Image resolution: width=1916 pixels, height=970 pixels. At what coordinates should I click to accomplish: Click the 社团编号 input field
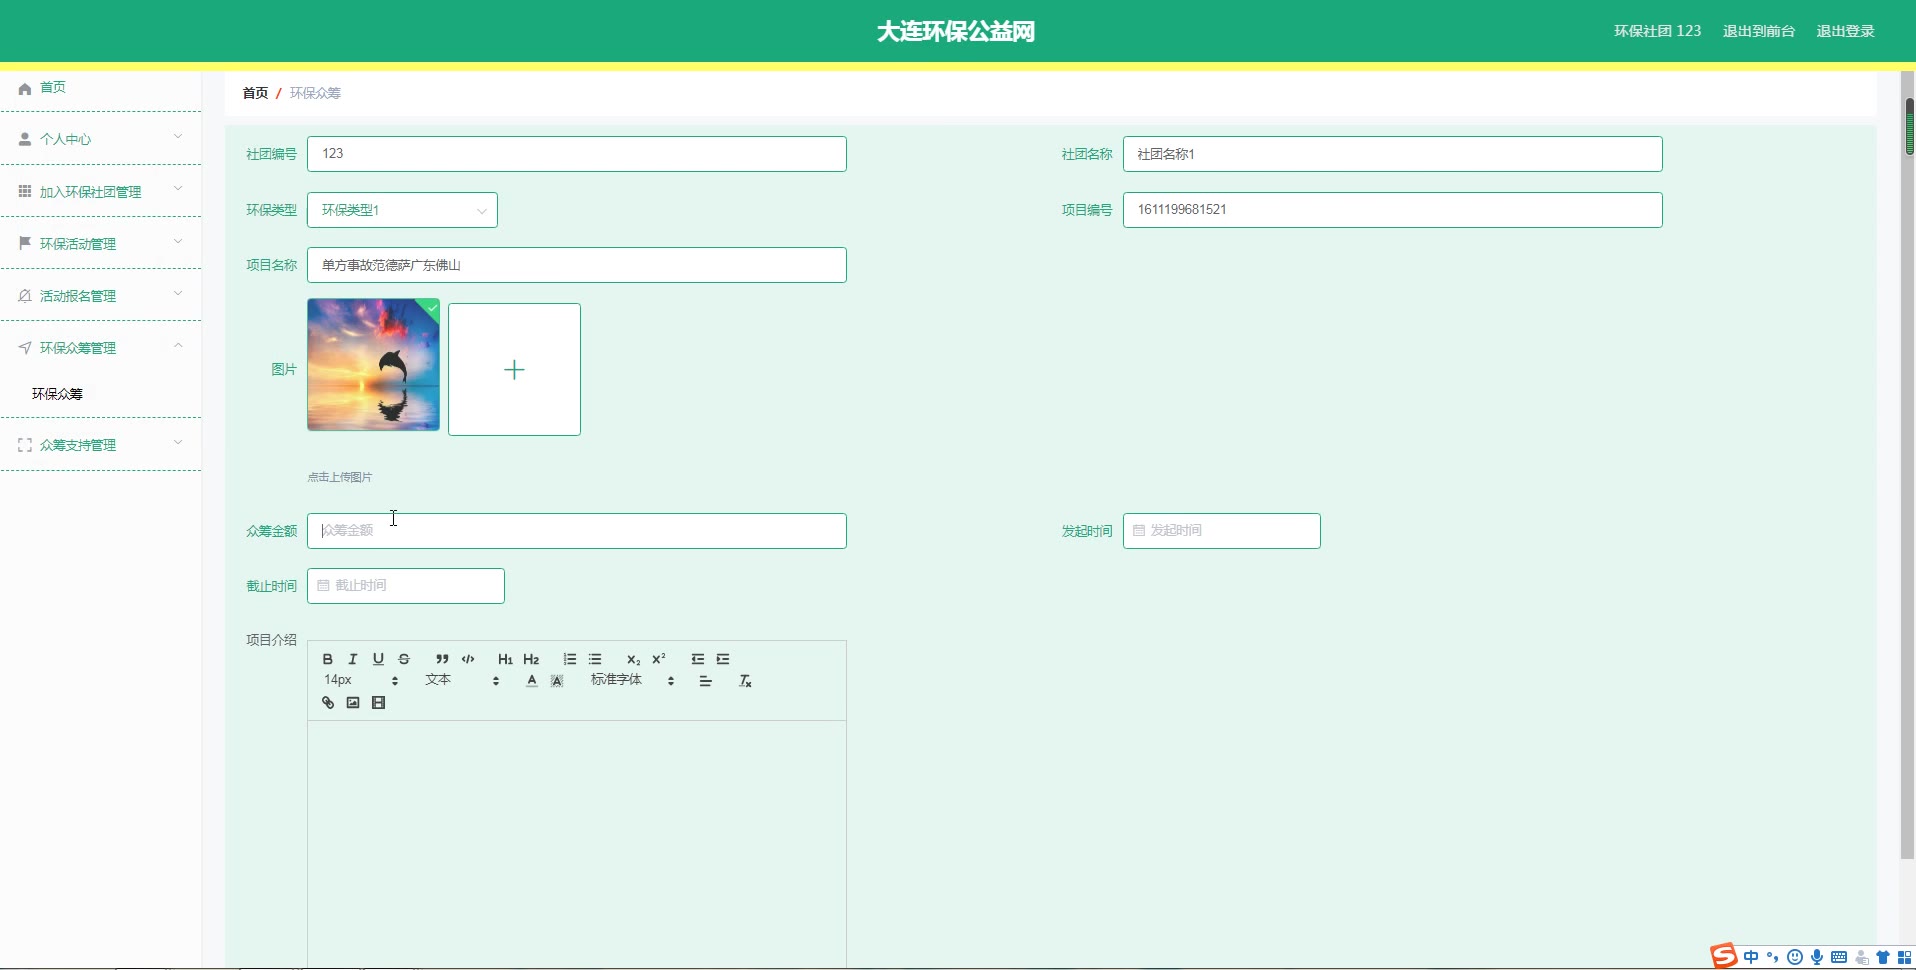coord(576,154)
